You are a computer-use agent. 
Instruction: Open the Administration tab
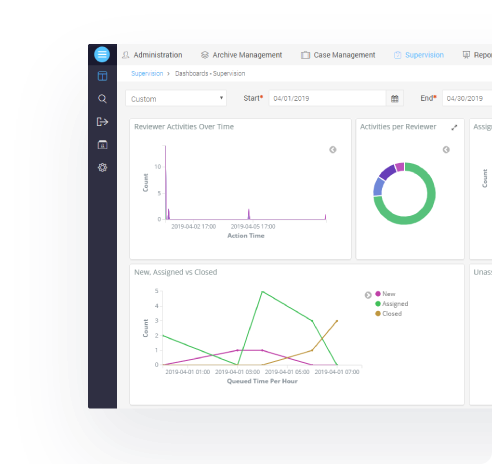(152, 55)
